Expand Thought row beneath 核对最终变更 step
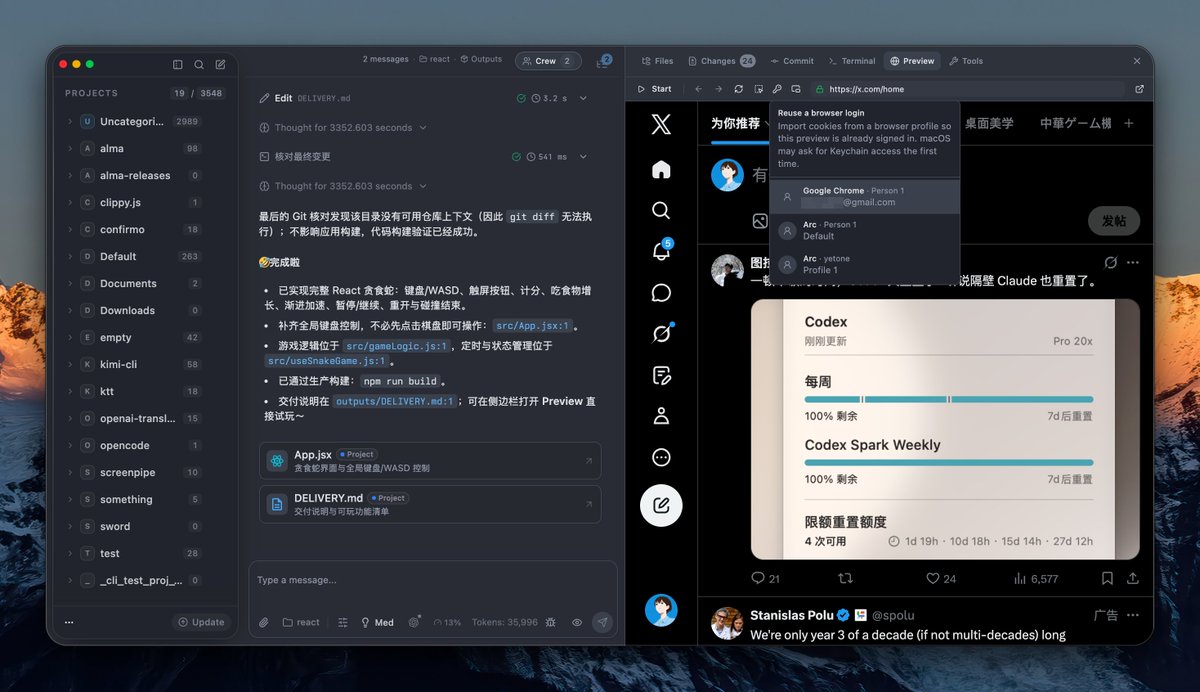The height and width of the screenshot is (692, 1200). (x=343, y=186)
